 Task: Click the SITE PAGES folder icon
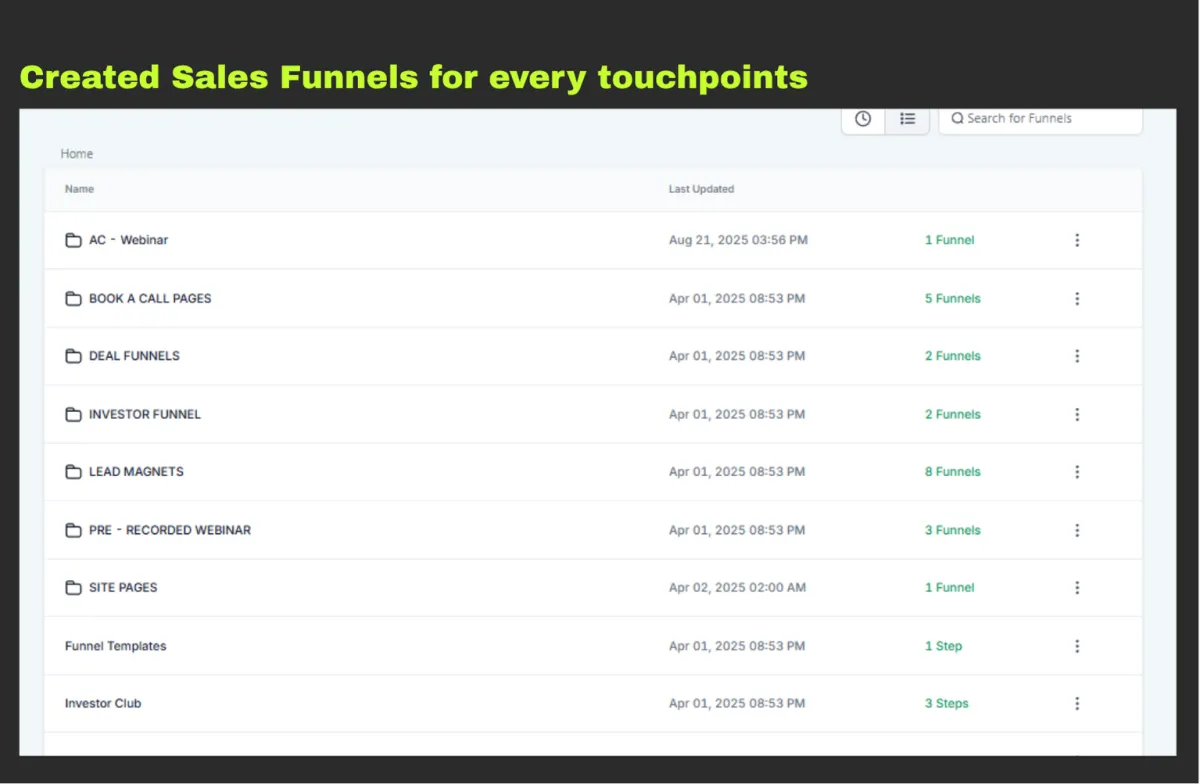pyautogui.click(x=73, y=588)
